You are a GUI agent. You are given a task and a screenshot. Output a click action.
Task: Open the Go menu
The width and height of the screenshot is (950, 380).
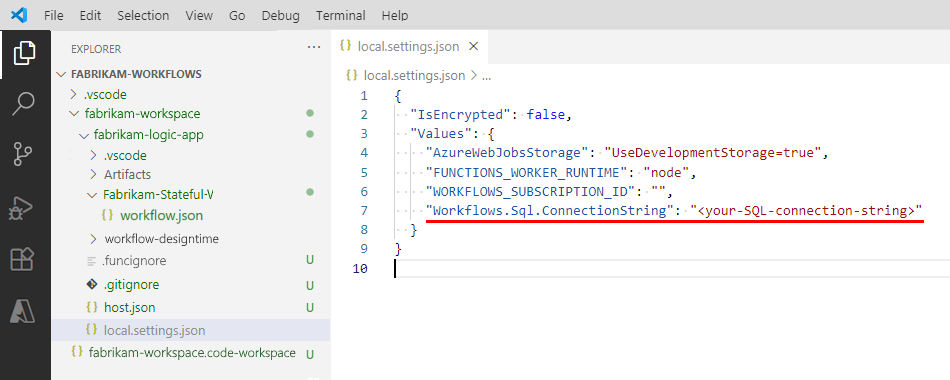click(x=237, y=15)
